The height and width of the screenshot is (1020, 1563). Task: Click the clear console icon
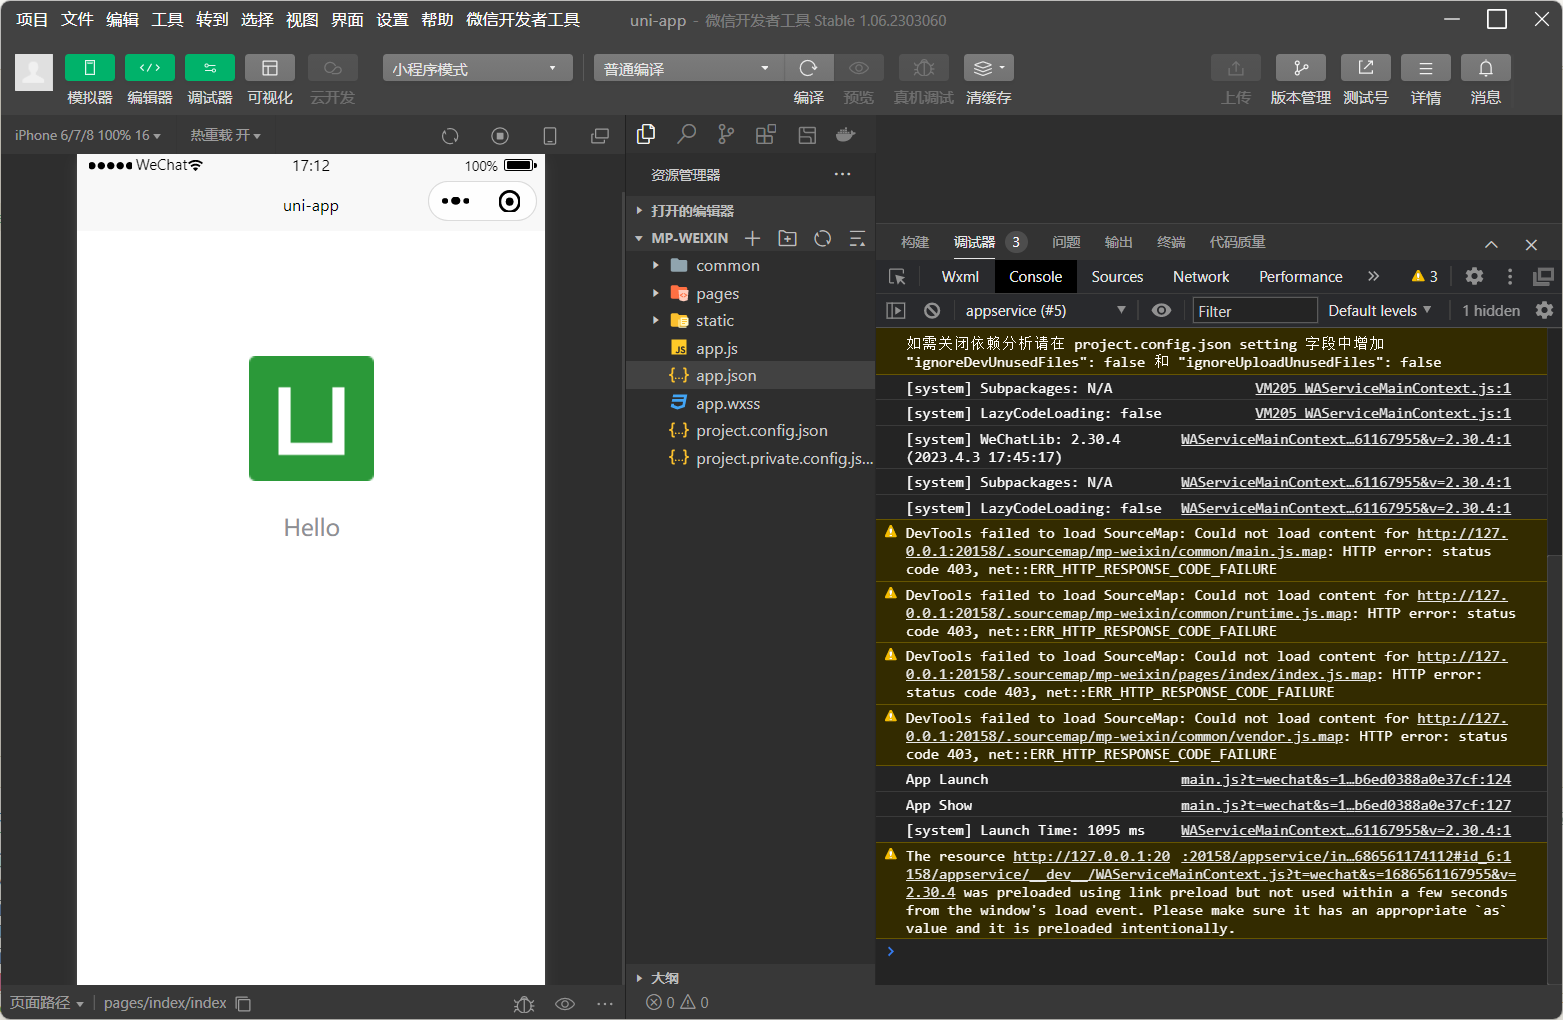[x=932, y=311]
